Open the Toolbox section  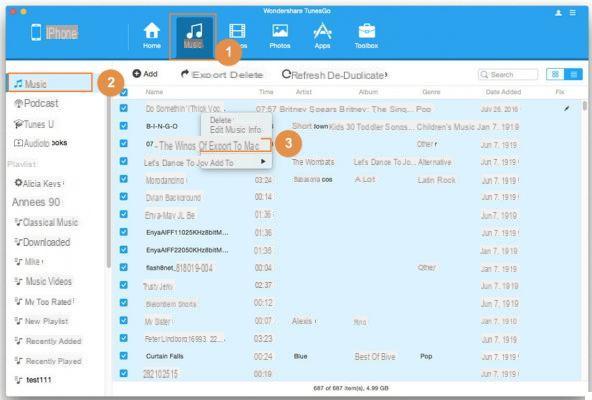[x=366, y=36]
